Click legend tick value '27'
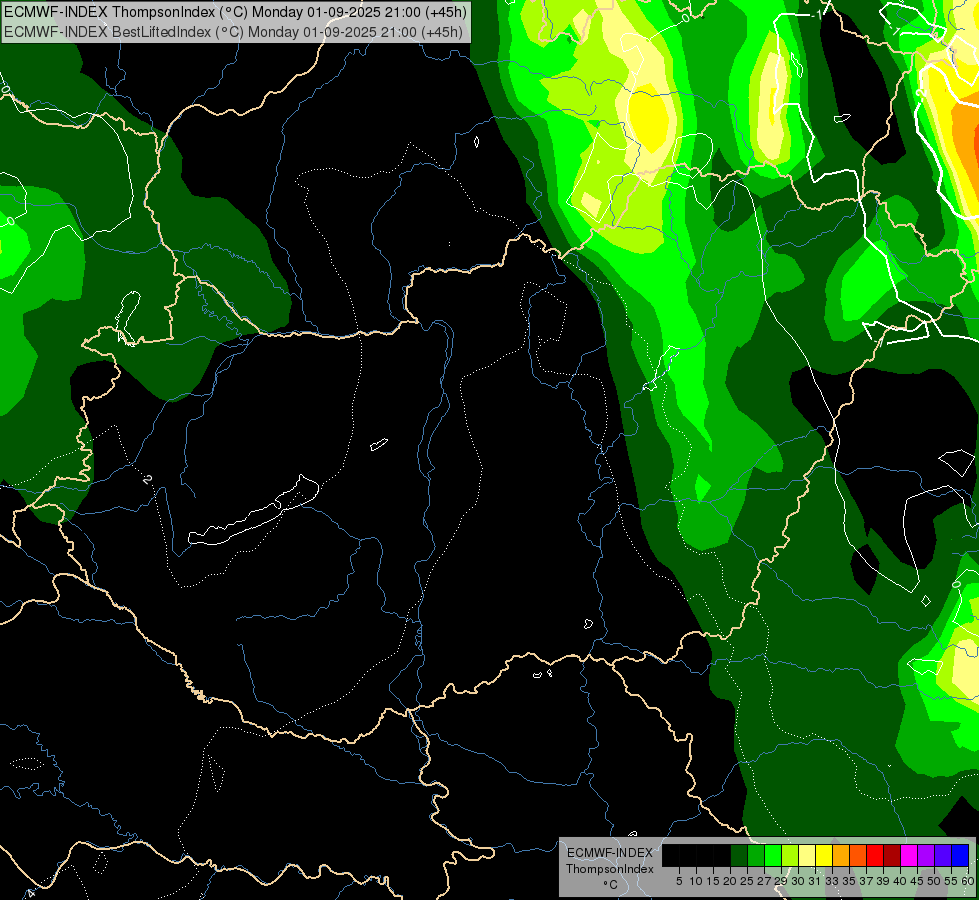 [764, 881]
